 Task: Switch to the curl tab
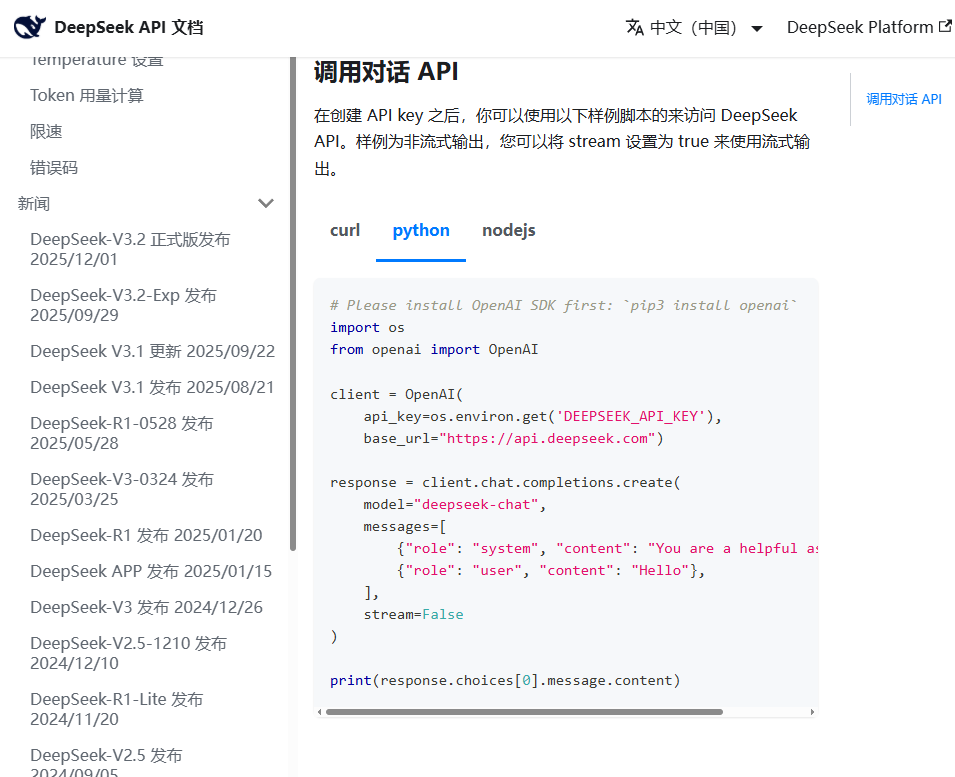(x=344, y=230)
